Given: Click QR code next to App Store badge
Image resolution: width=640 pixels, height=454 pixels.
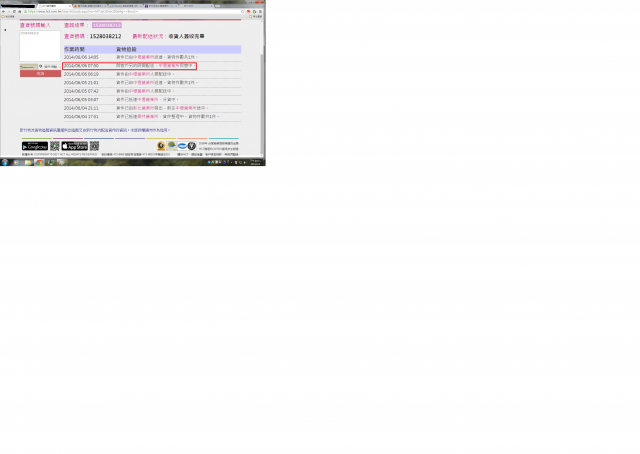Looking at the screenshot, I should click(x=94, y=146).
